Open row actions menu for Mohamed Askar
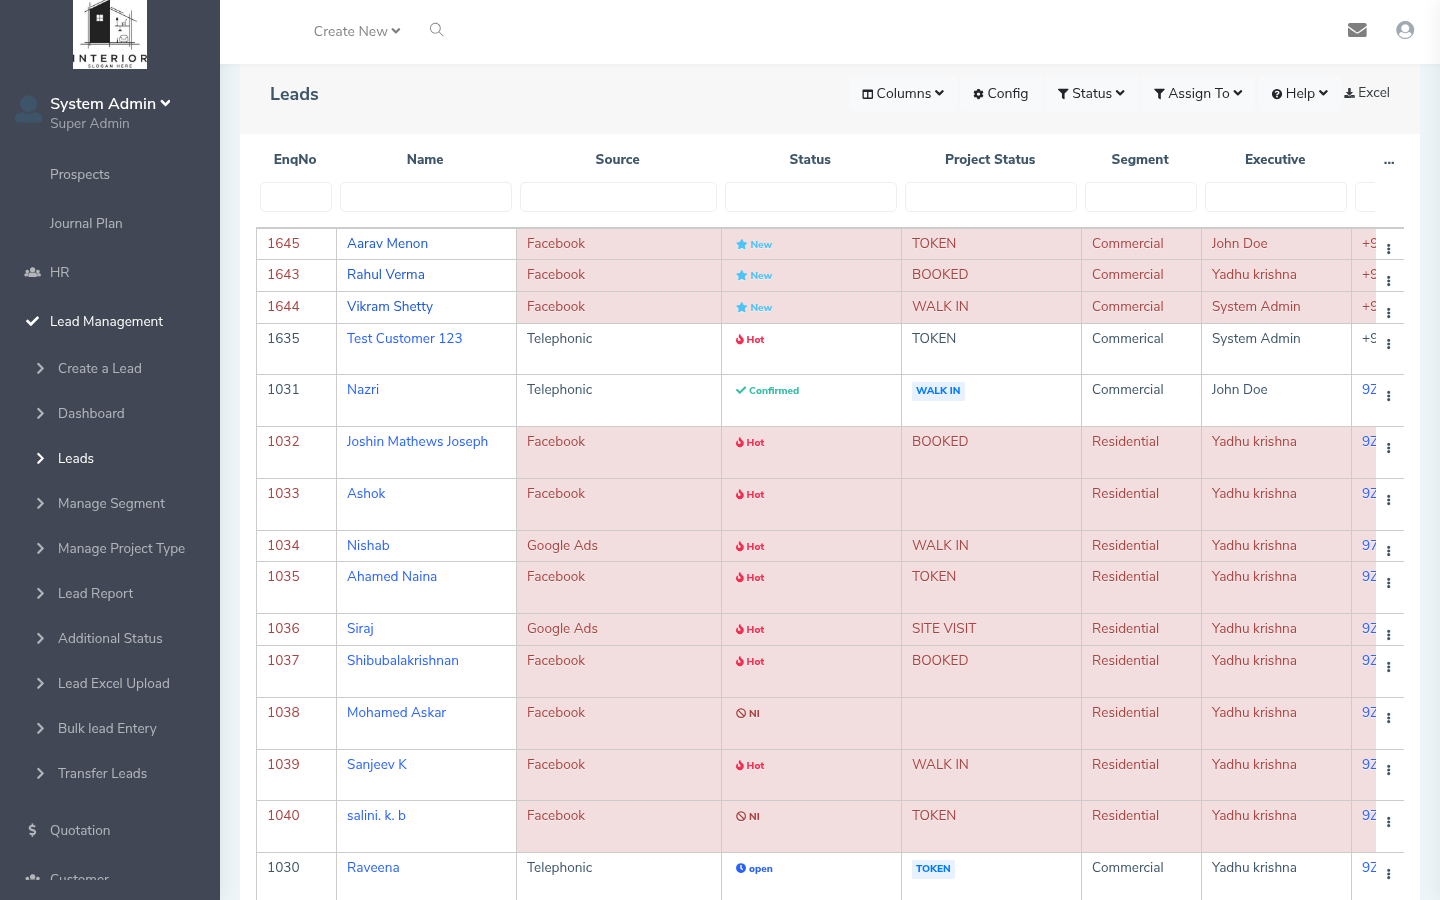 click(x=1388, y=718)
